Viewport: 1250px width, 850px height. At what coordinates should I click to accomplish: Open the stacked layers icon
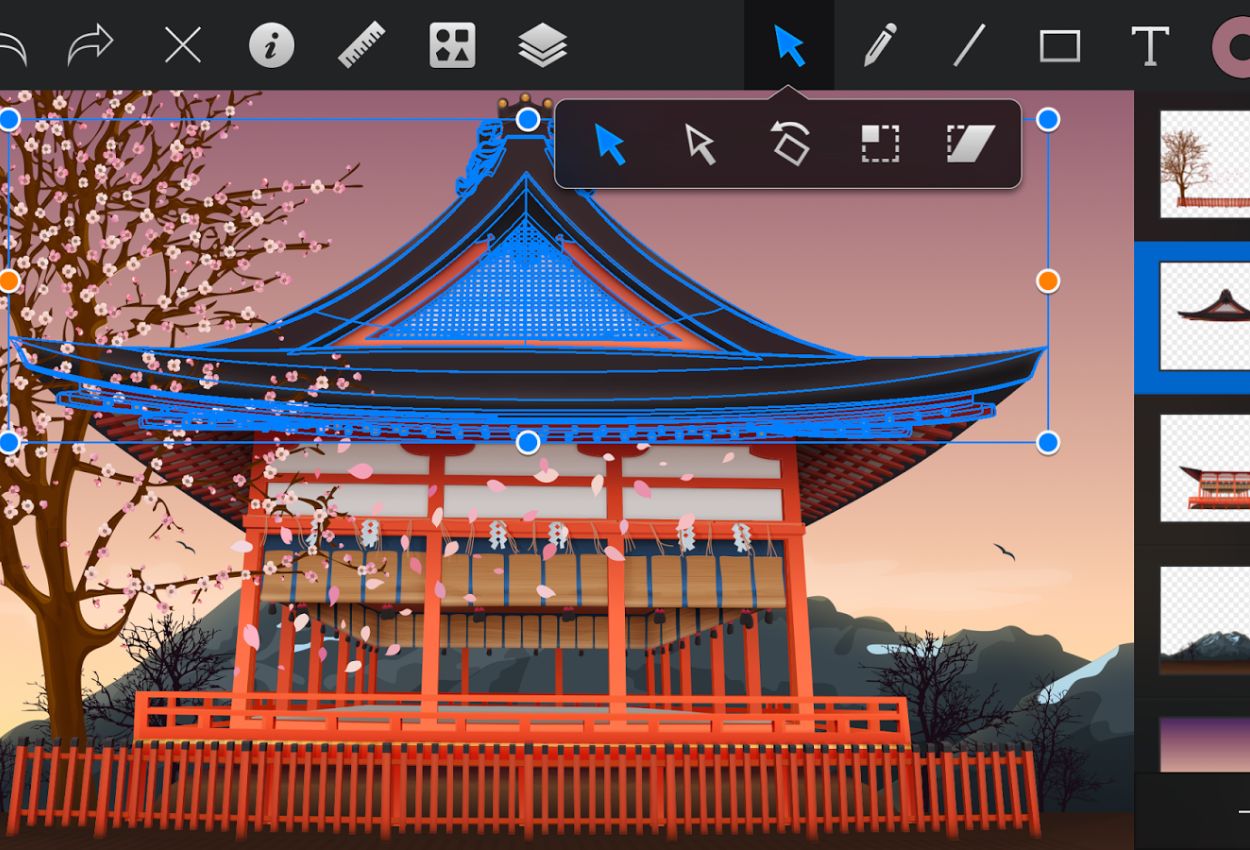[543, 46]
